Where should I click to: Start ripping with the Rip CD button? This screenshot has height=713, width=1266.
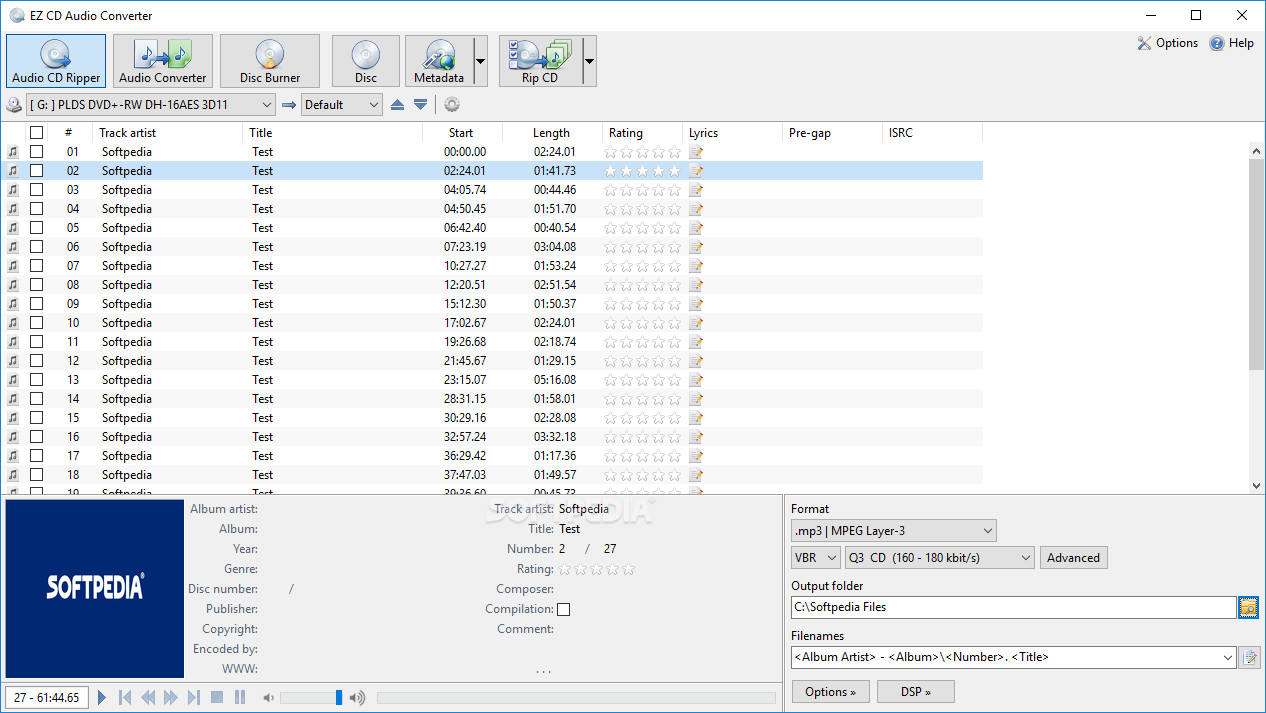point(540,61)
